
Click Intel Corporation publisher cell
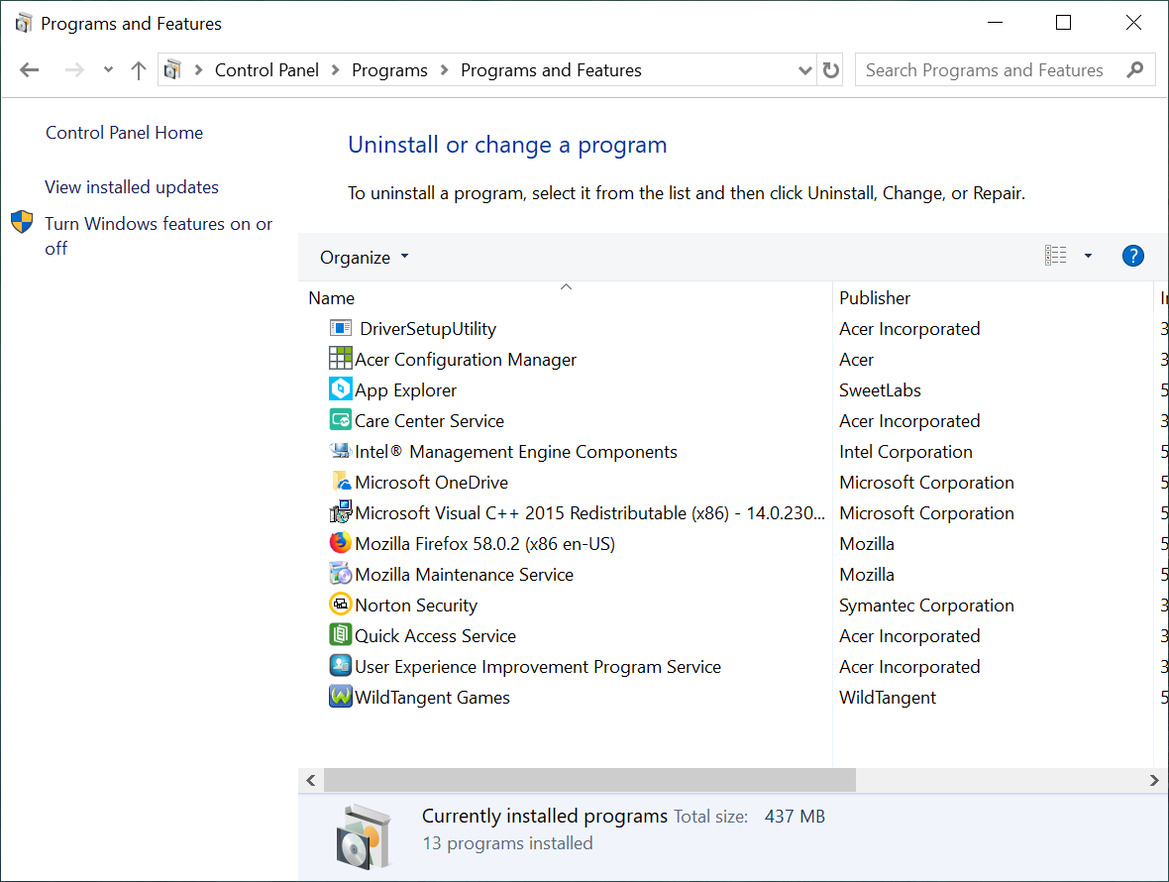coord(905,451)
